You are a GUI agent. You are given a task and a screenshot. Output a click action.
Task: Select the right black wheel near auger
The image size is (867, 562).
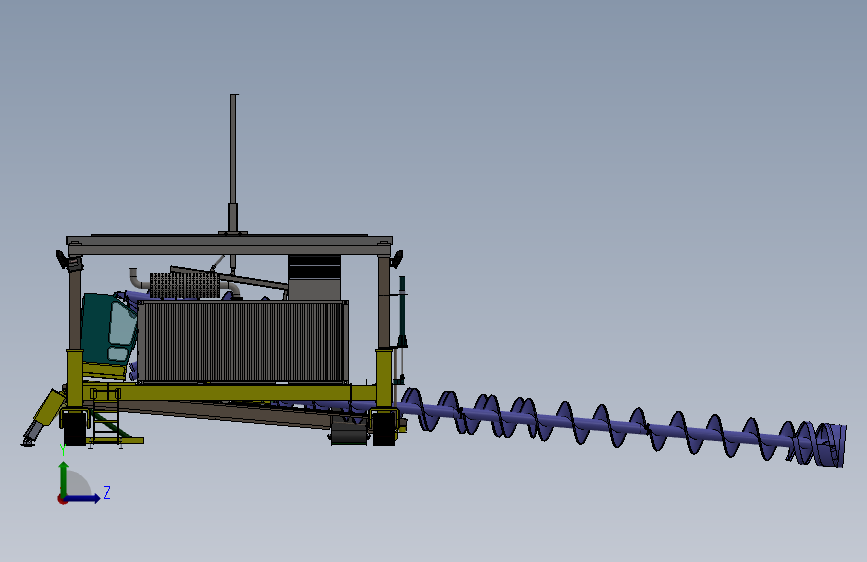pyautogui.click(x=384, y=428)
